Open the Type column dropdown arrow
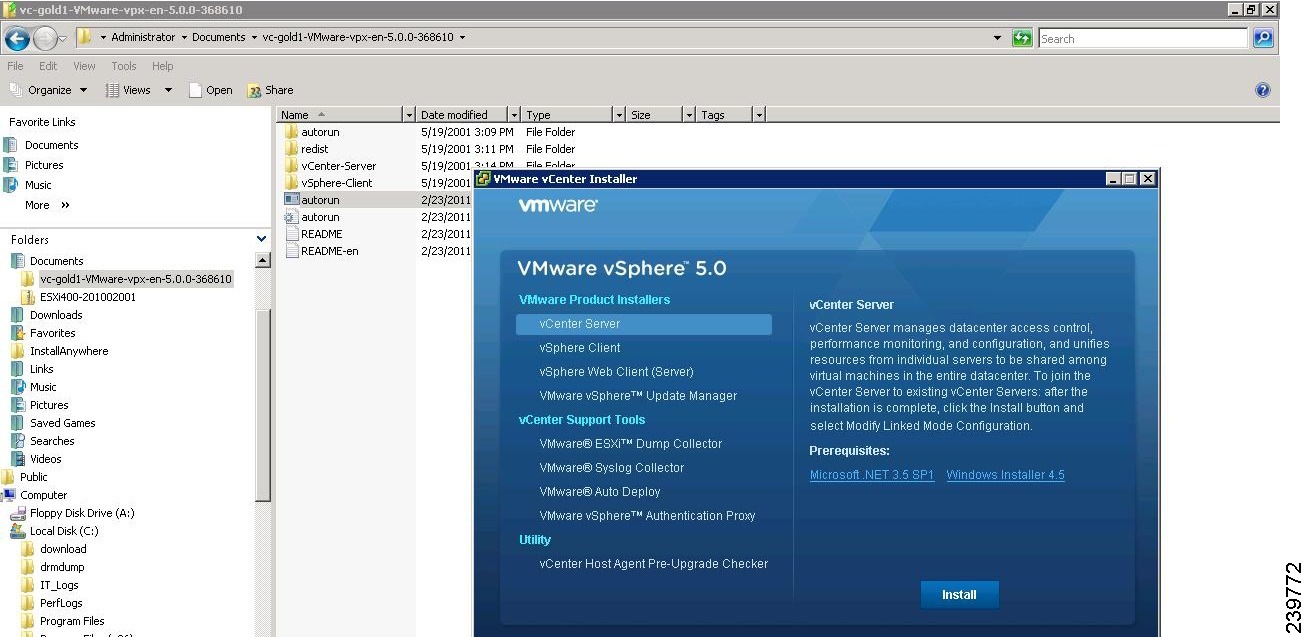This screenshot has width=1306, height=637. [x=619, y=115]
